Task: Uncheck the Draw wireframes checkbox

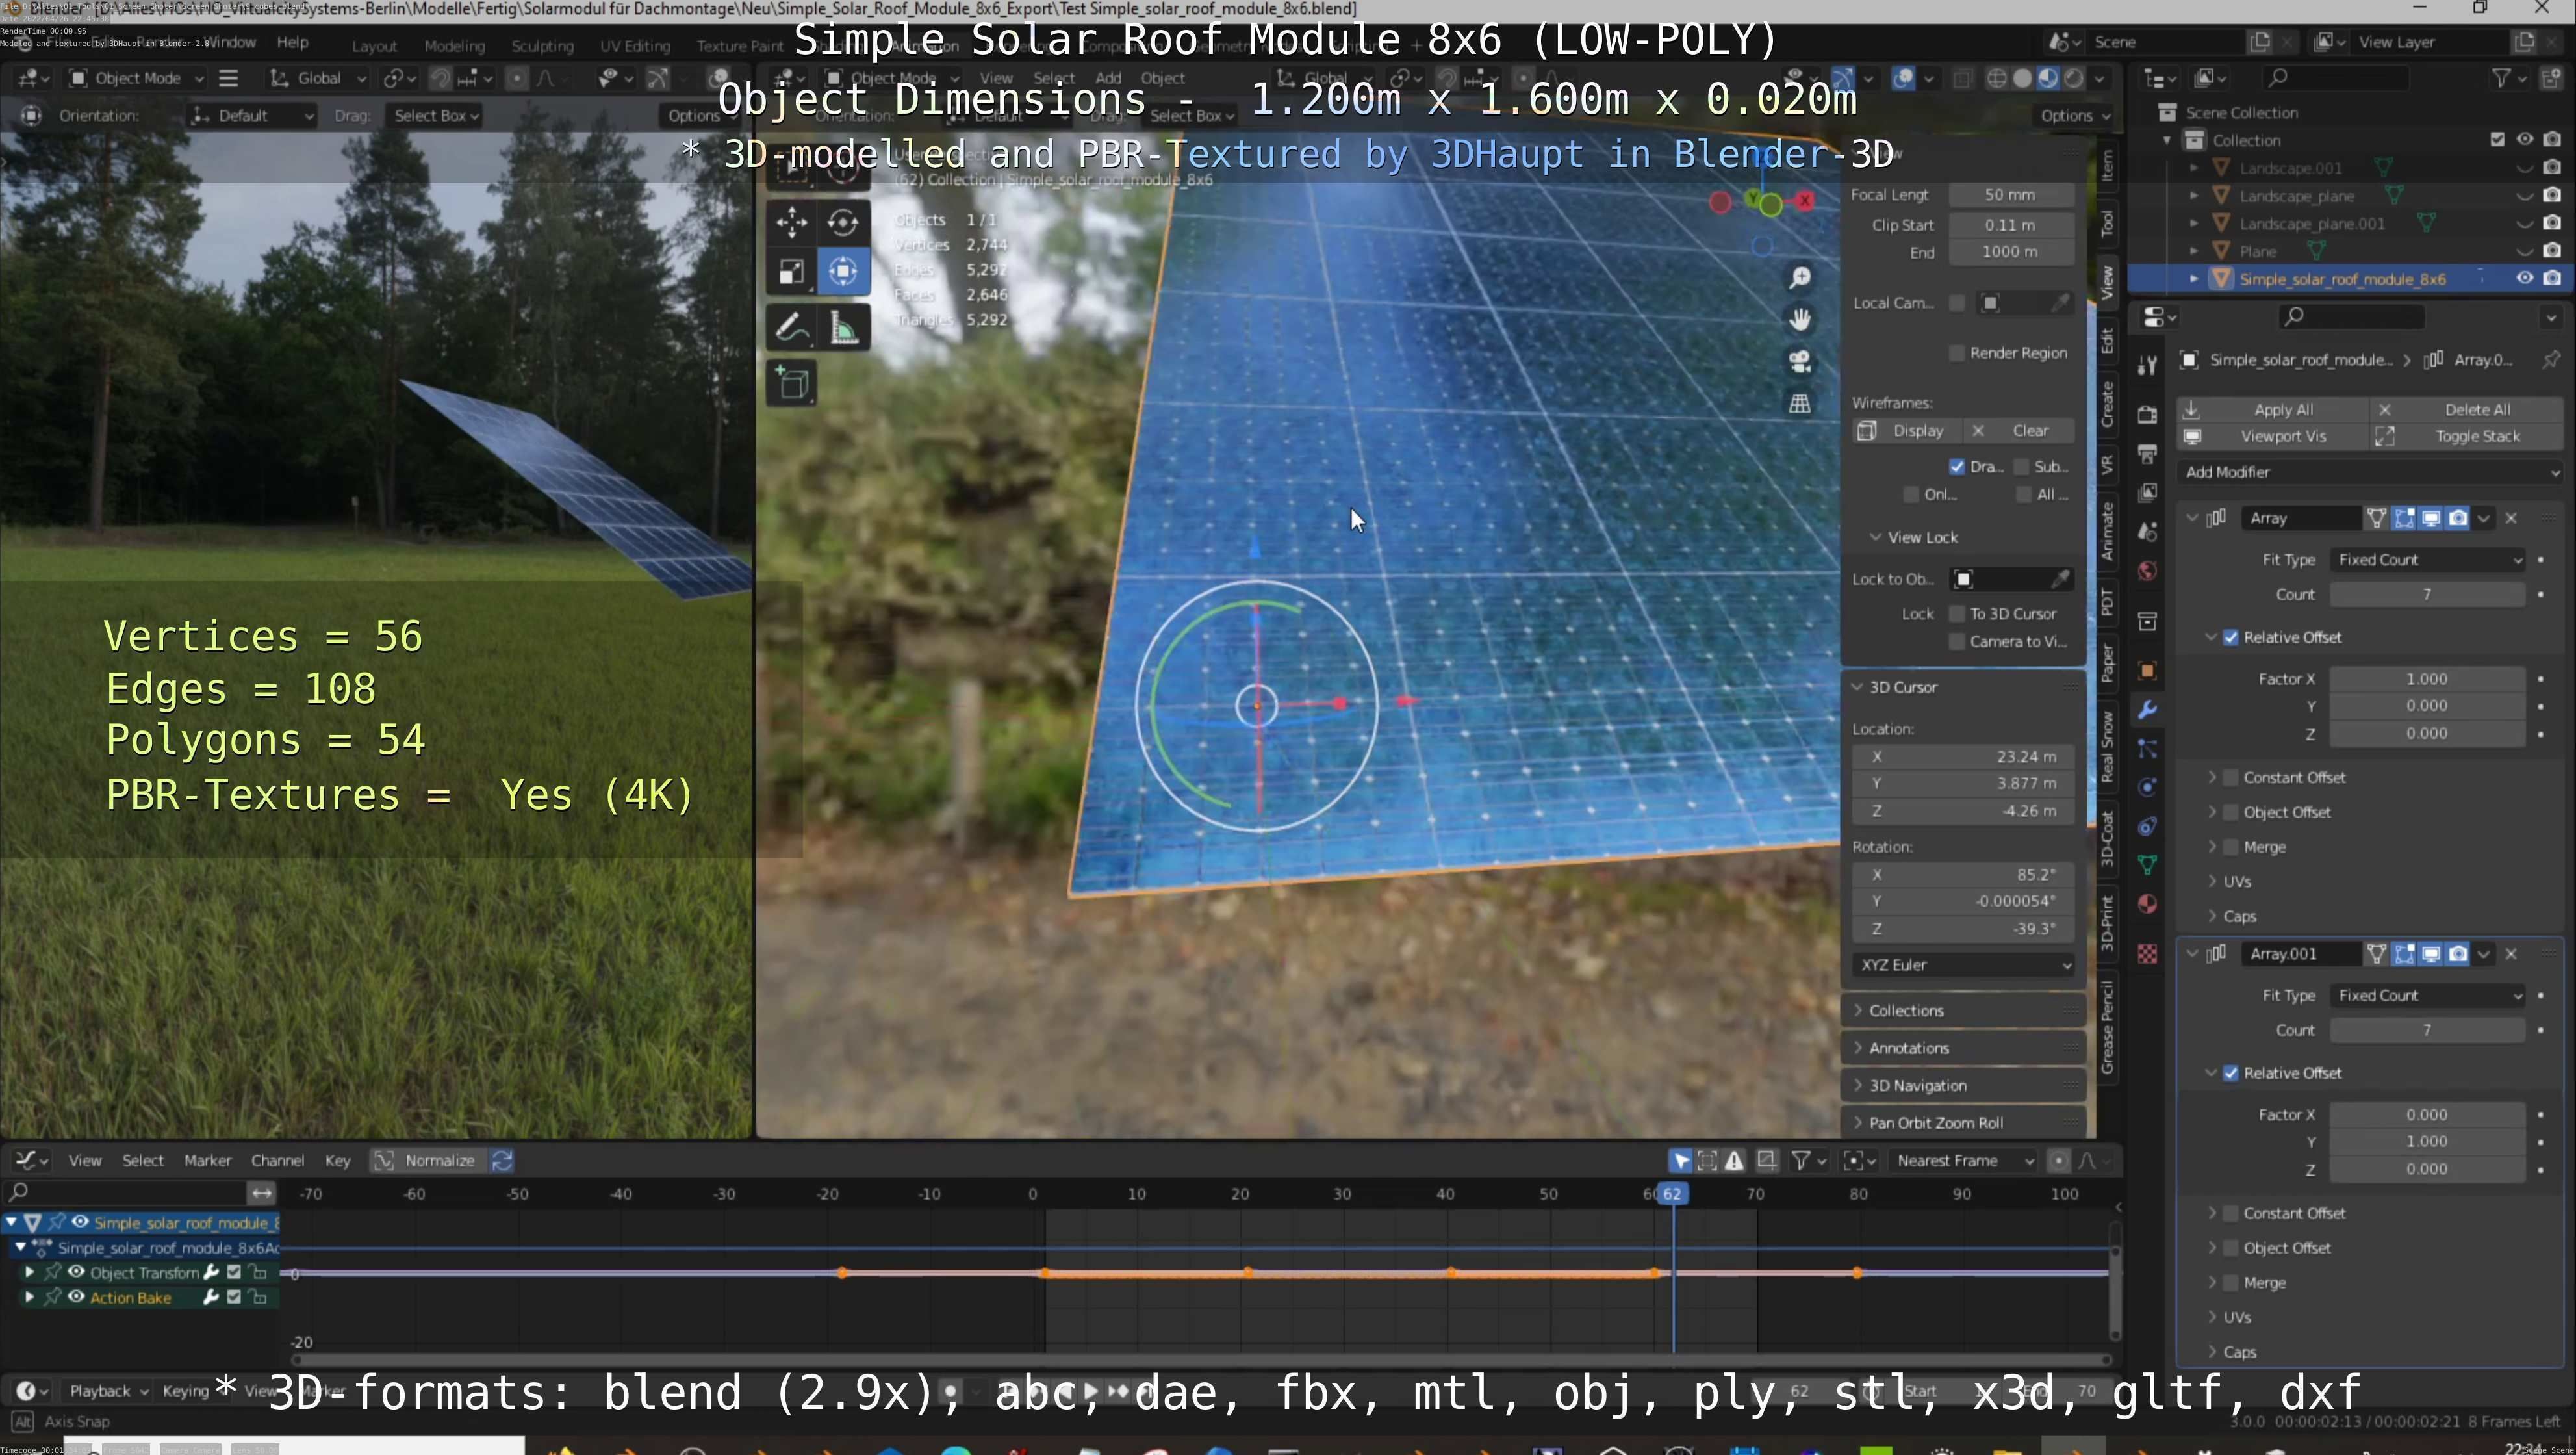Action: pos(1957,466)
